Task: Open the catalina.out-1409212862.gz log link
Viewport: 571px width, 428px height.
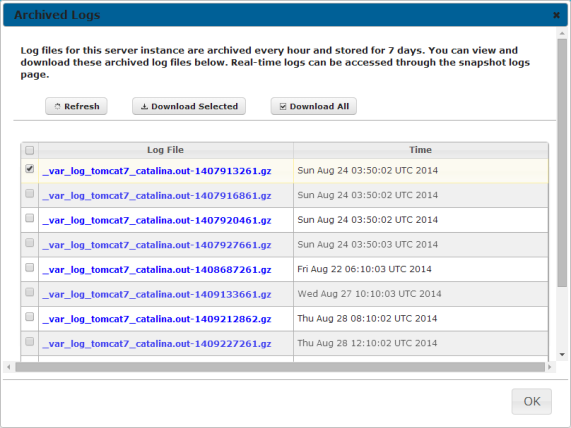Action: click(x=157, y=319)
